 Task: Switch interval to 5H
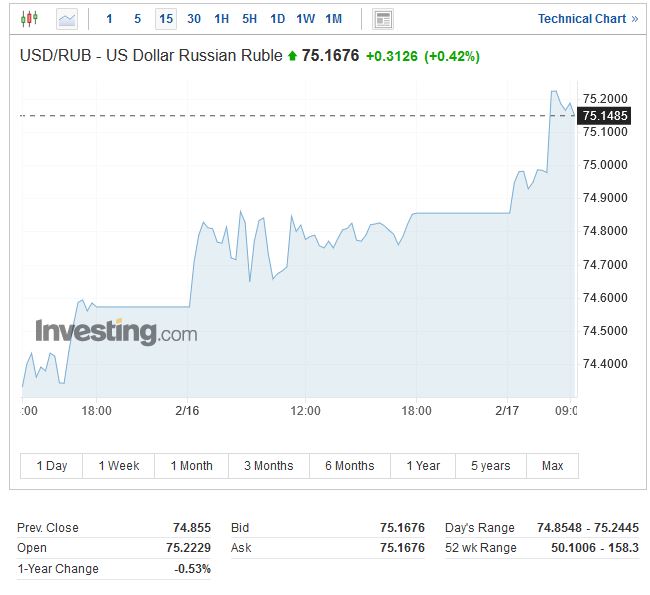(x=250, y=18)
